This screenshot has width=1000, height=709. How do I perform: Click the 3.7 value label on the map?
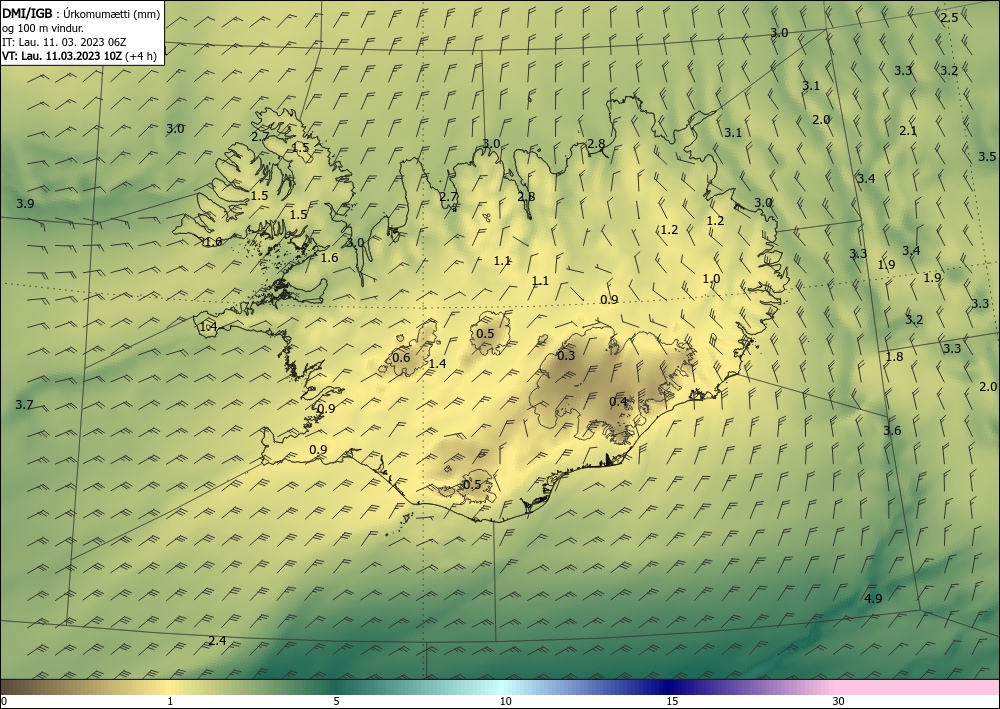(24, 405)
